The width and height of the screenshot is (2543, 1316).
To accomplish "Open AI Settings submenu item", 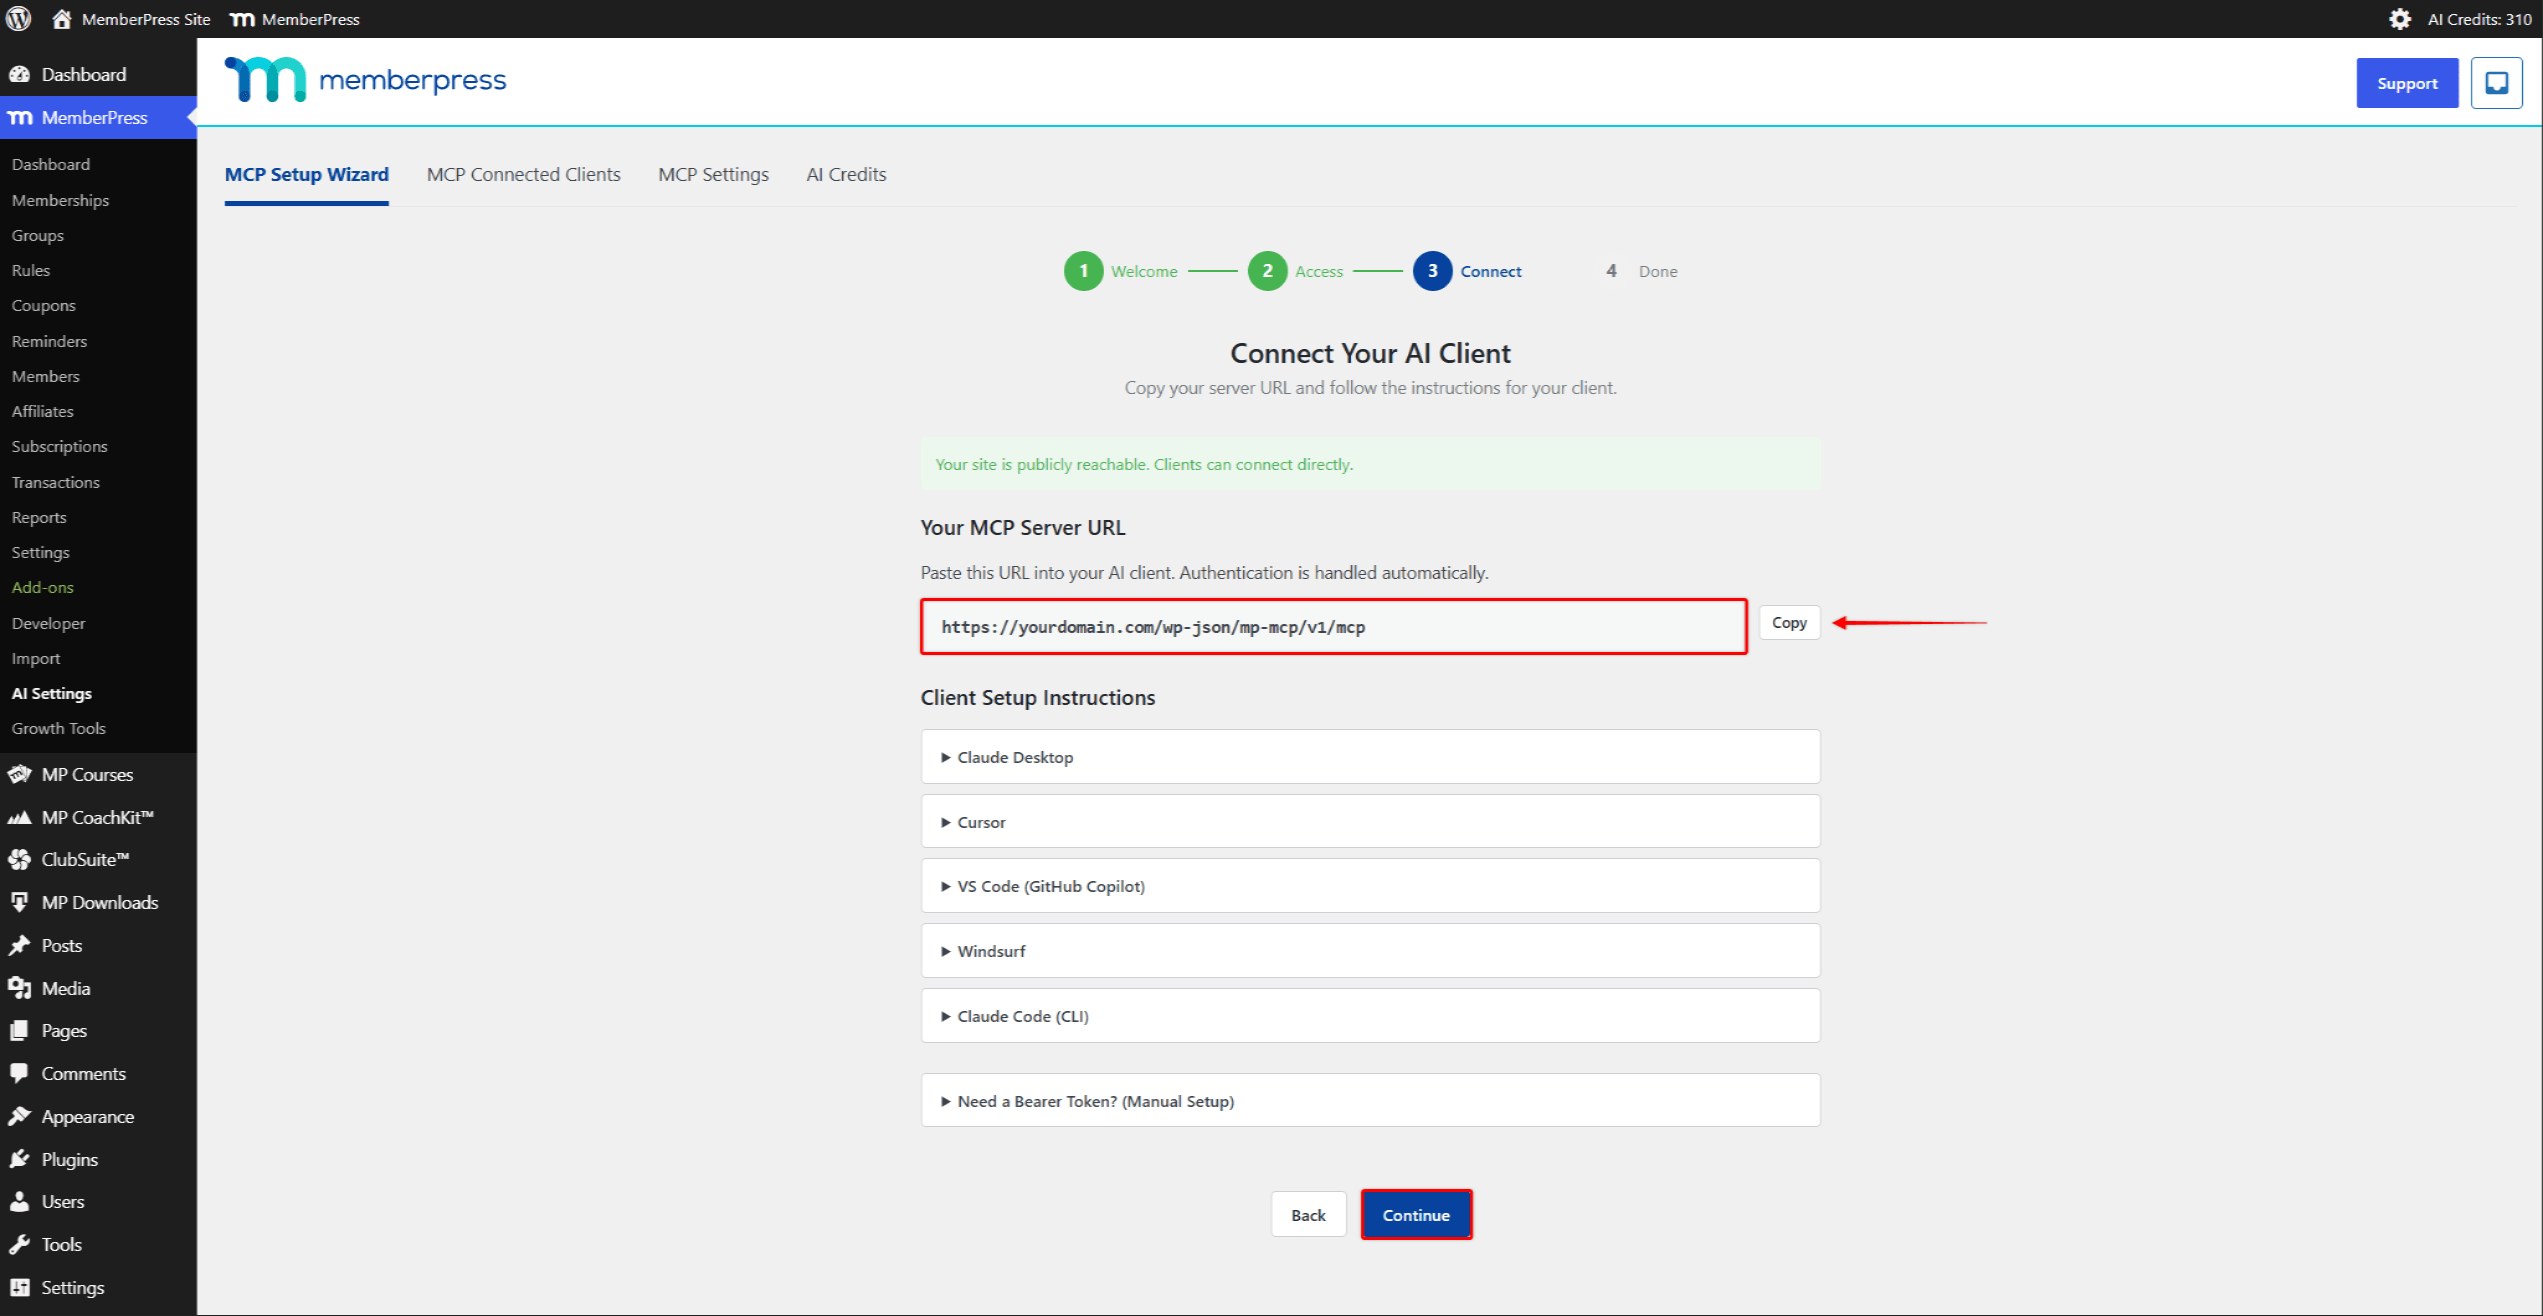I will pos(52,693).
